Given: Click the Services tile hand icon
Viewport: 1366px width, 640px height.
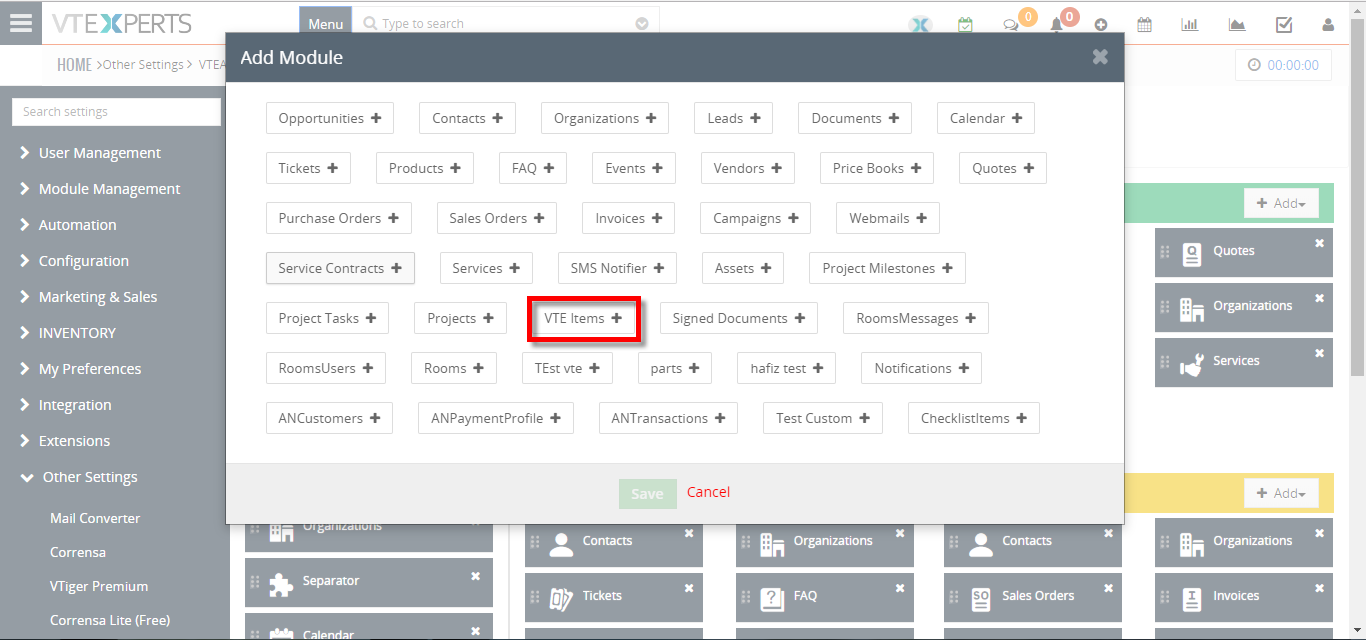Looking at the screenshot, I should click(1191, 365).
